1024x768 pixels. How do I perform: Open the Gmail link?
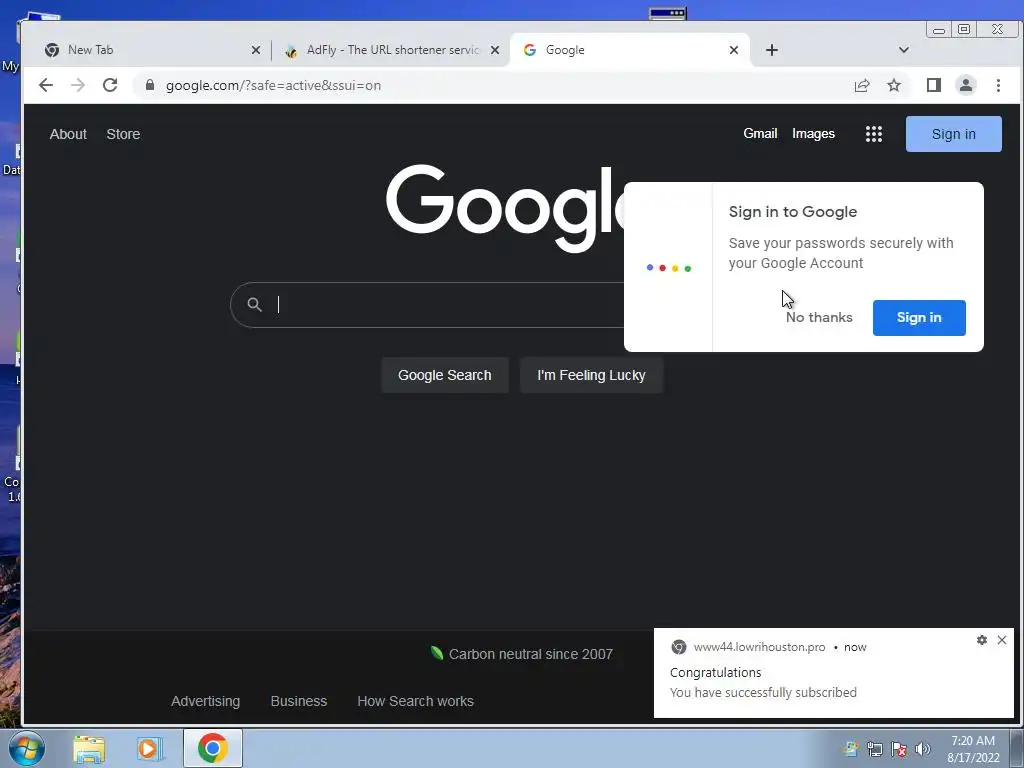[760, 133]
